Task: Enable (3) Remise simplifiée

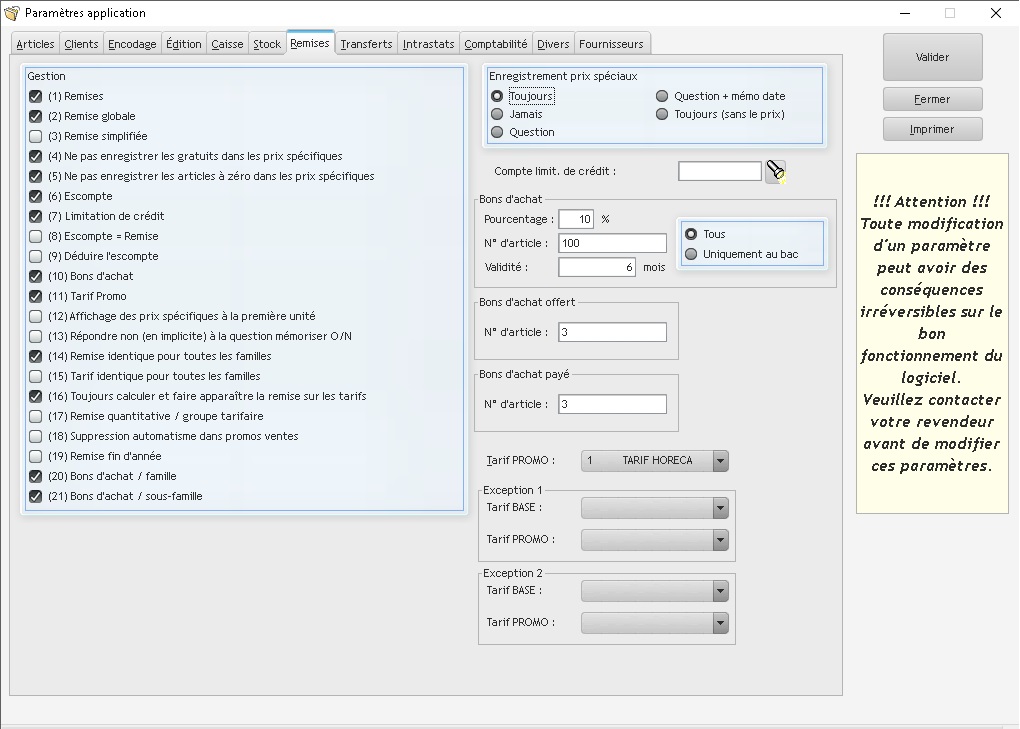Action: 36,137
